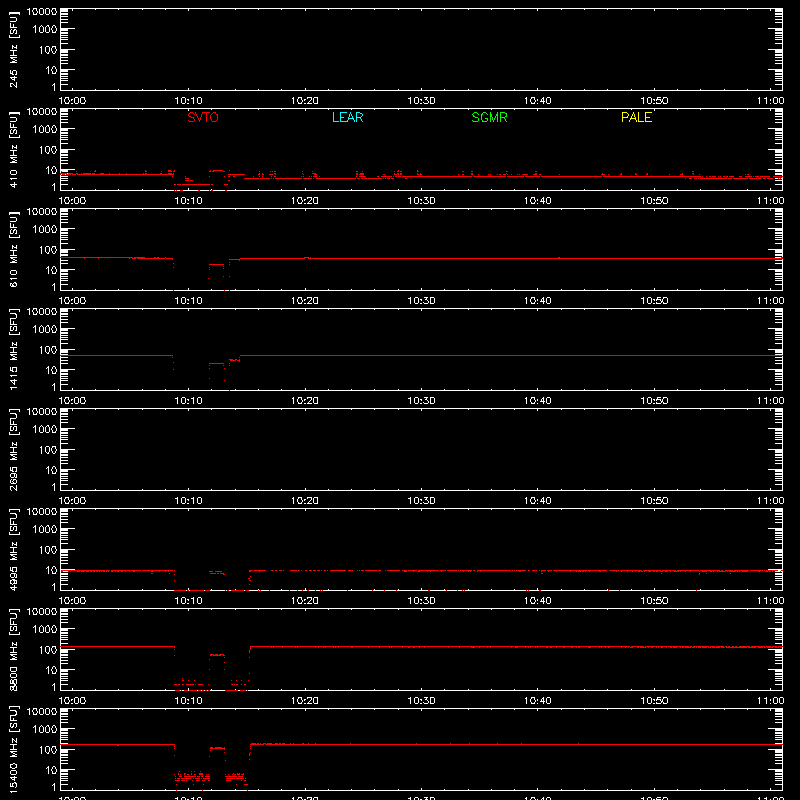The width and height of the screenshot is (800, 800).
Task: Click the 1000 tick value on the 8800 MHz panel
Action: 45,630
